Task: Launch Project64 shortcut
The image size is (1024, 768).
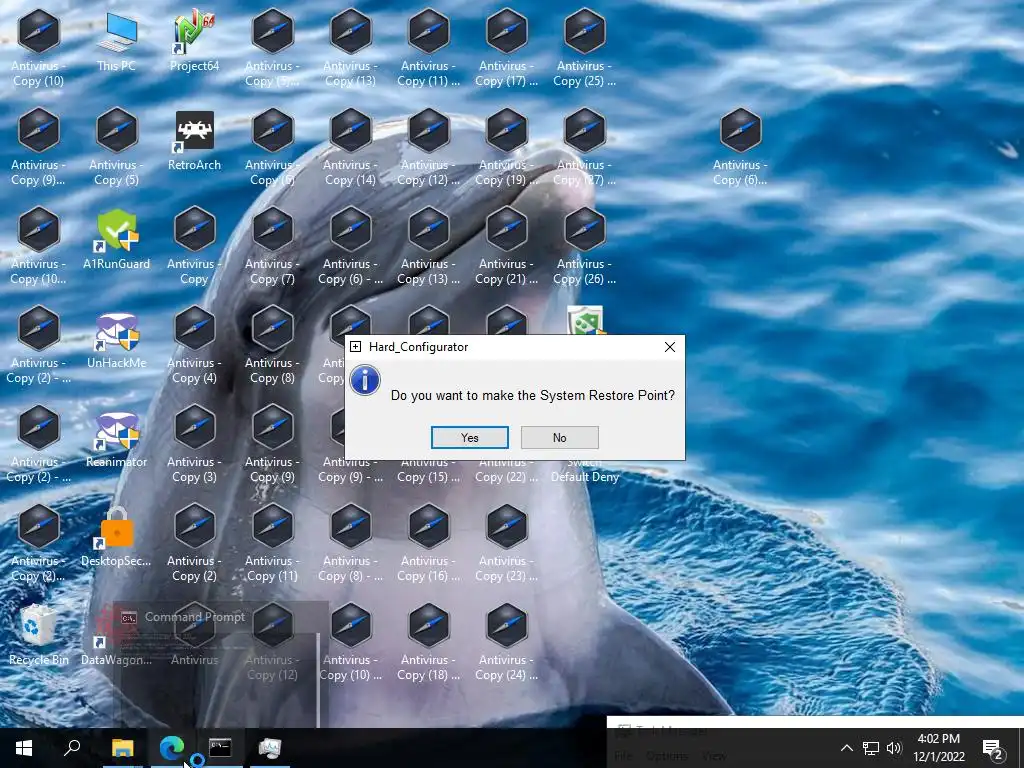Action: (194, 43)
